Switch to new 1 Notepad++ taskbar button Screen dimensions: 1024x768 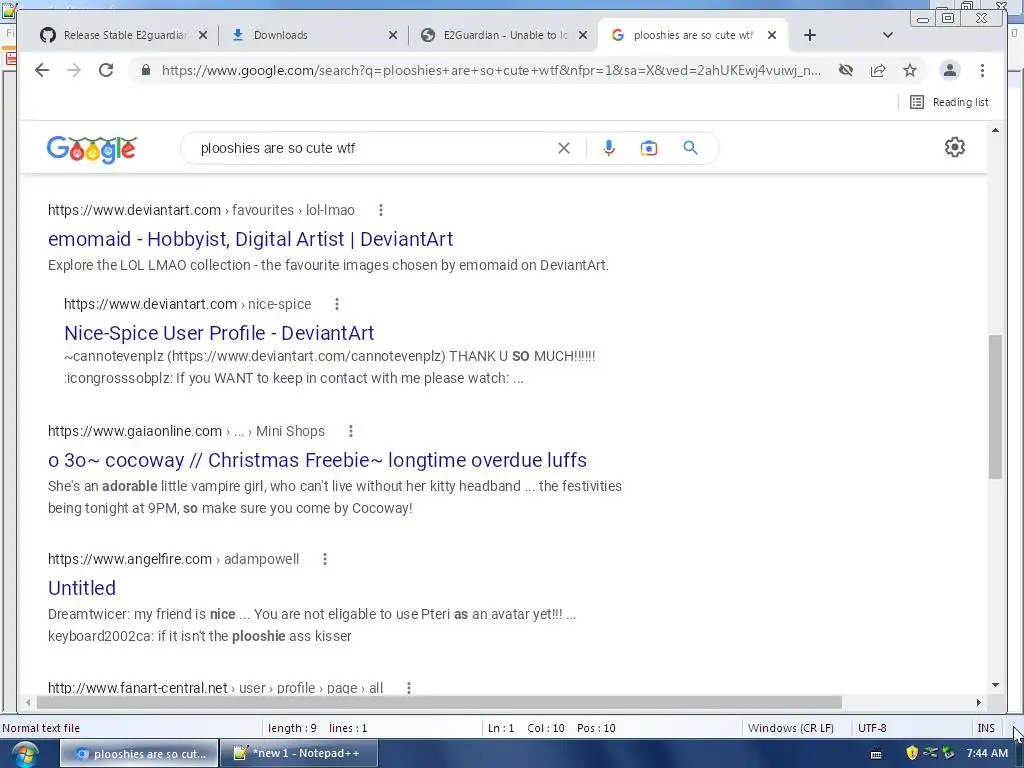[298, 754]
